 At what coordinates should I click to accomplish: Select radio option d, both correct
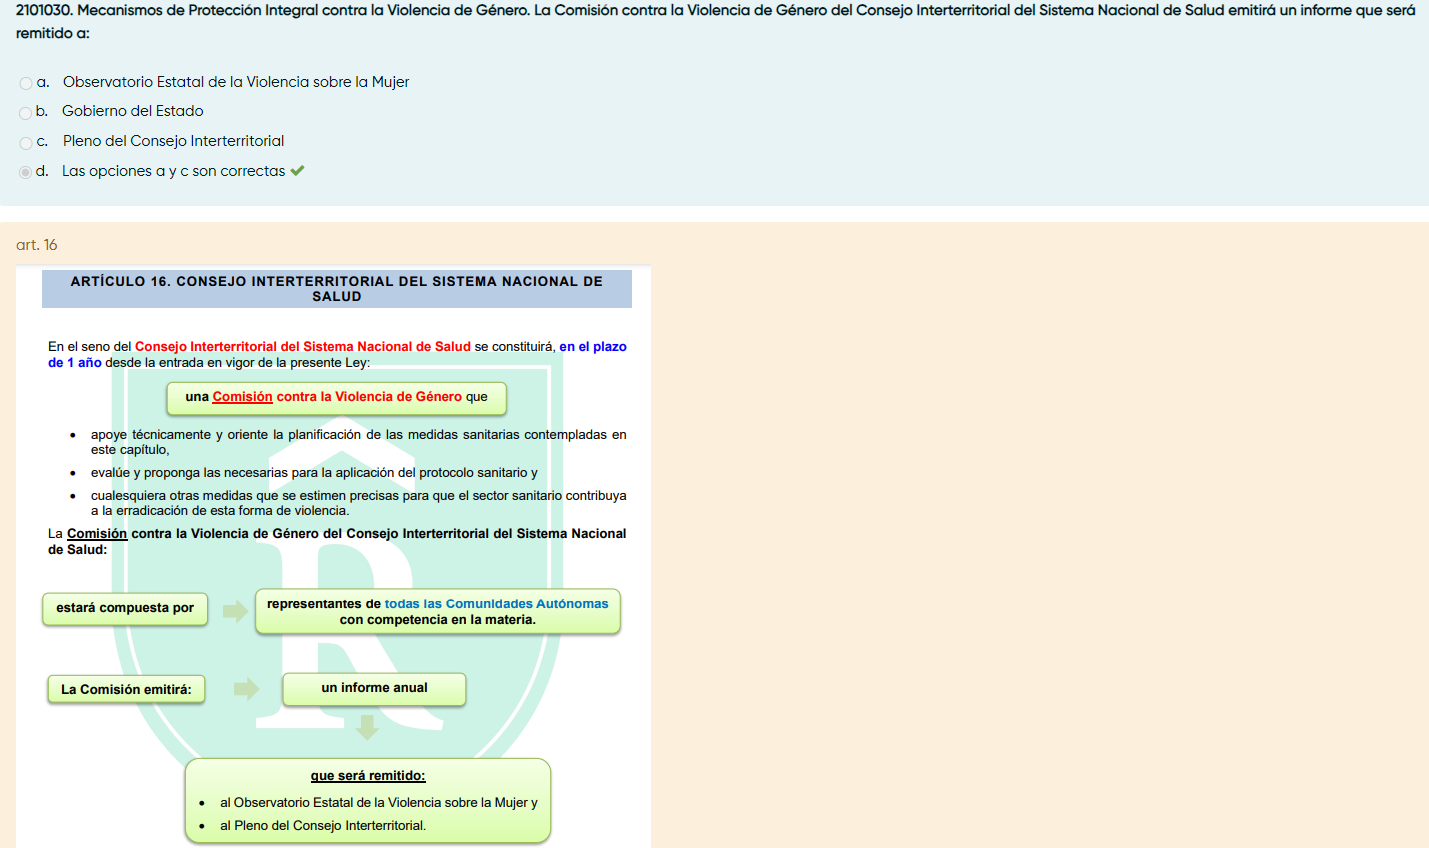click(x=25, y=172)
